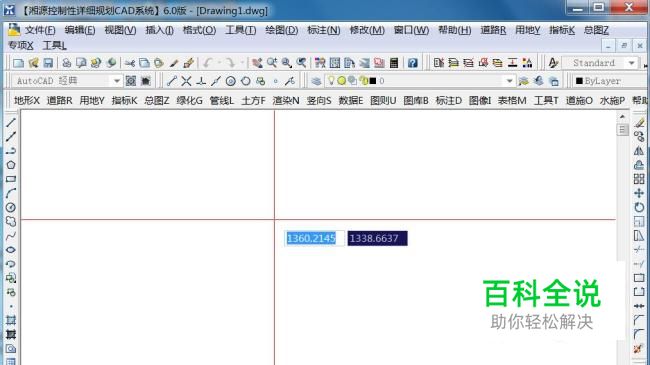This screenshot has height=365, width=650.
Task: Select the Move modify tool
Action: click(x=639, y=193)
